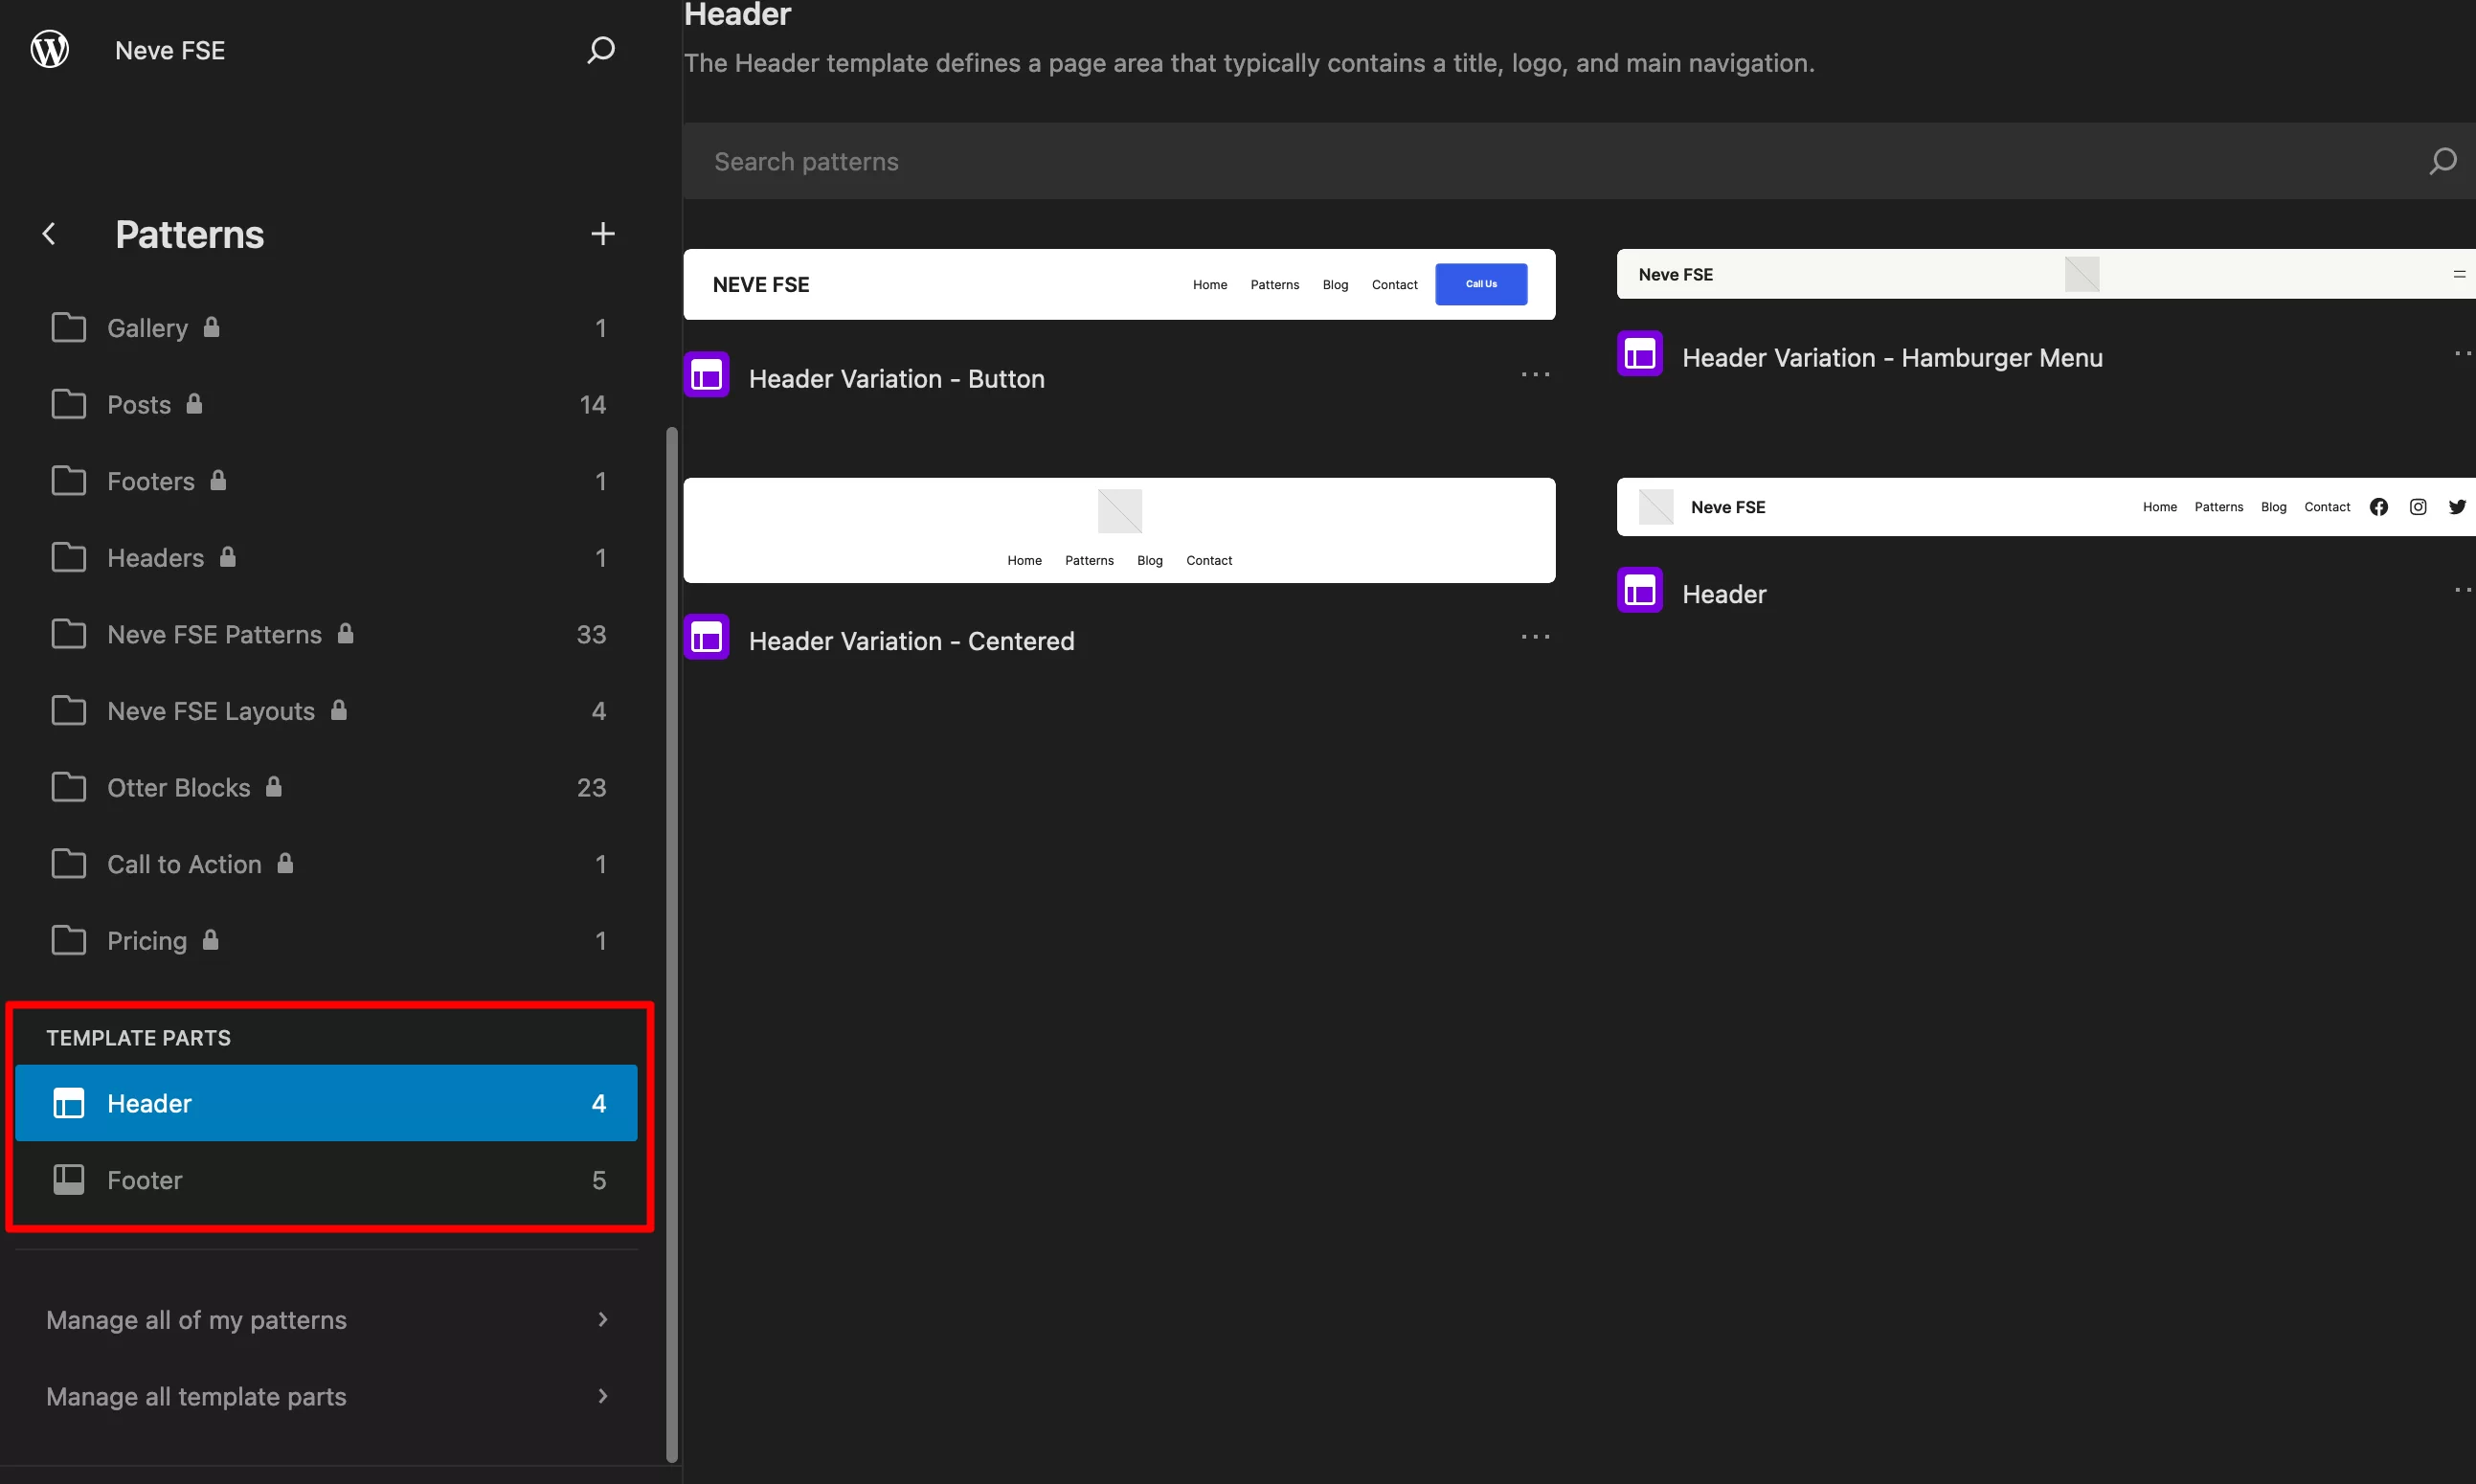This screenshot has height=1484, width=2476.
Task: Expand Manage all of my patterns chevron
Action: pos(602,1320)
